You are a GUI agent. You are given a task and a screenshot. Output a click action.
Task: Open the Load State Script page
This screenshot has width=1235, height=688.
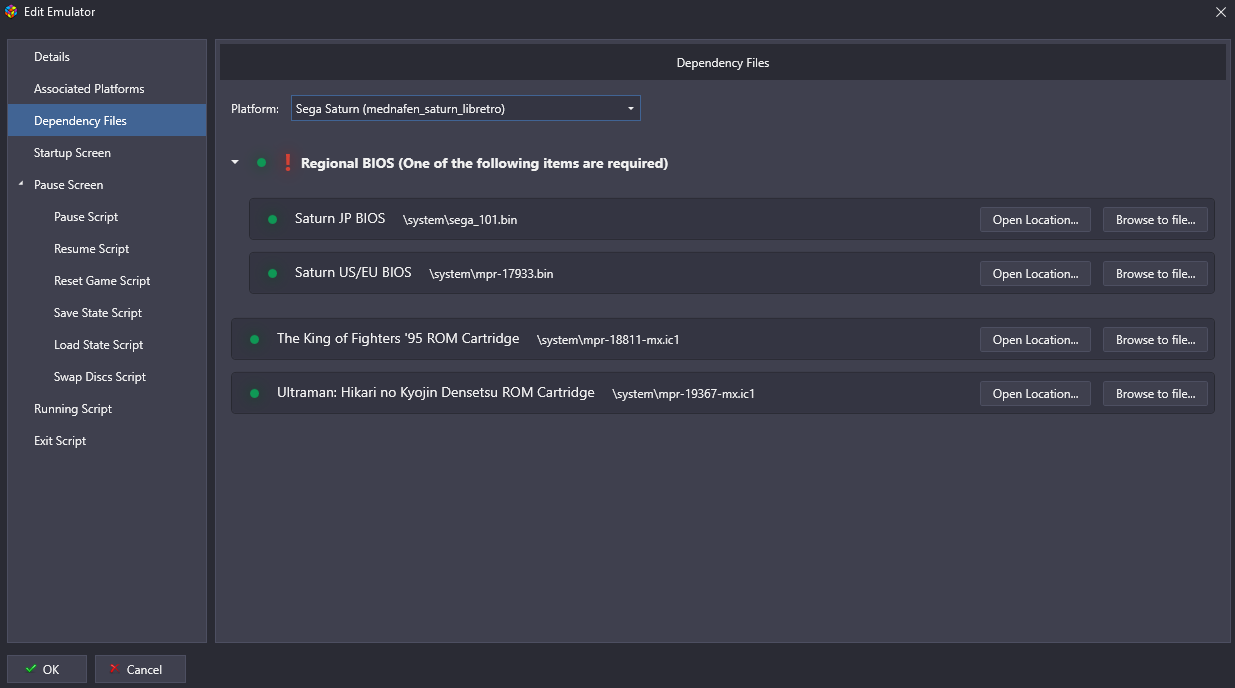coord(107,345)
